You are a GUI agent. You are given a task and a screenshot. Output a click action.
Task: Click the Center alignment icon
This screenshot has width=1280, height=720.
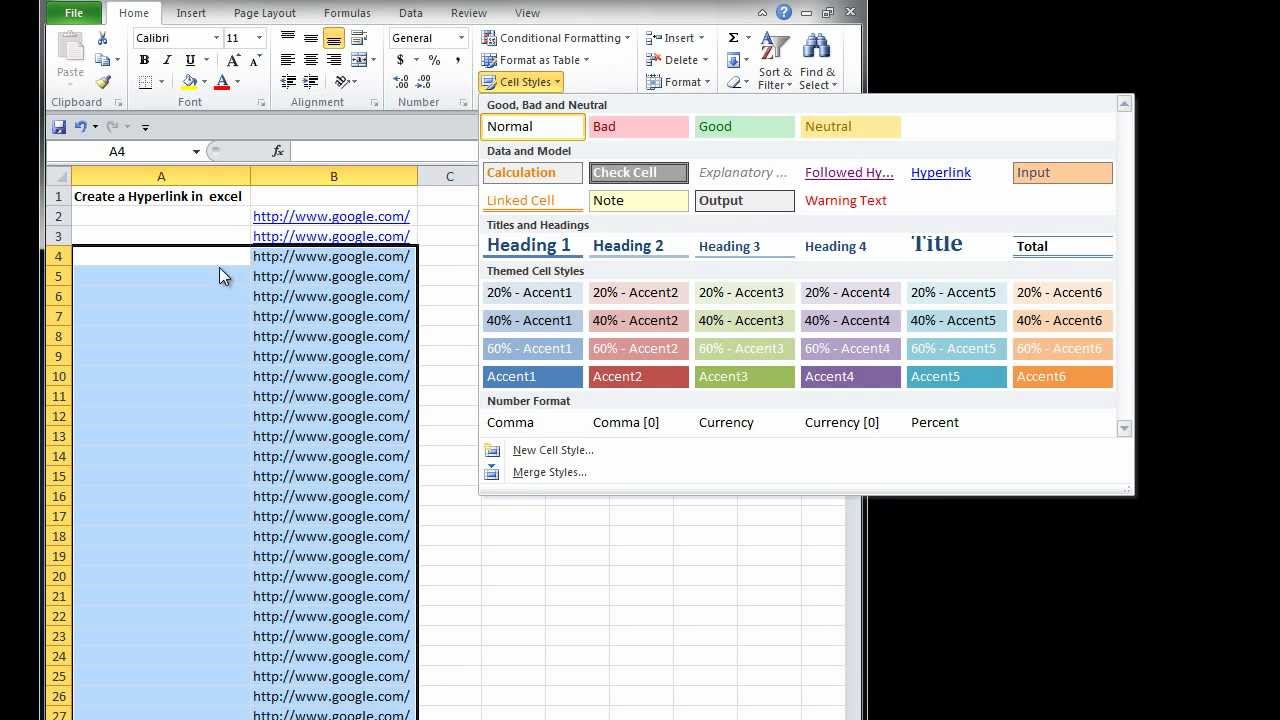(x=311, y=60)
